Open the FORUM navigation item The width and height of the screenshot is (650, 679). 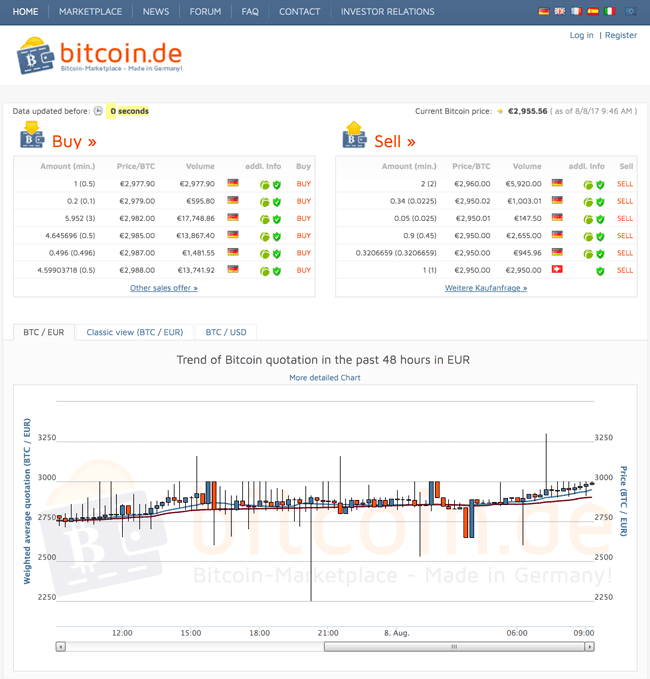pos(205,12)
